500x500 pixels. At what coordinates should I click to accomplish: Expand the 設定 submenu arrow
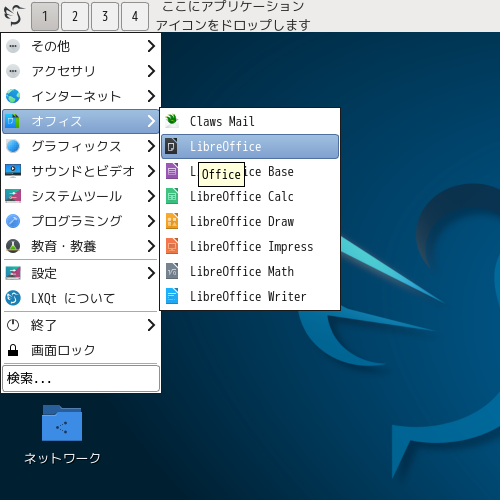(x=151, y=273)
